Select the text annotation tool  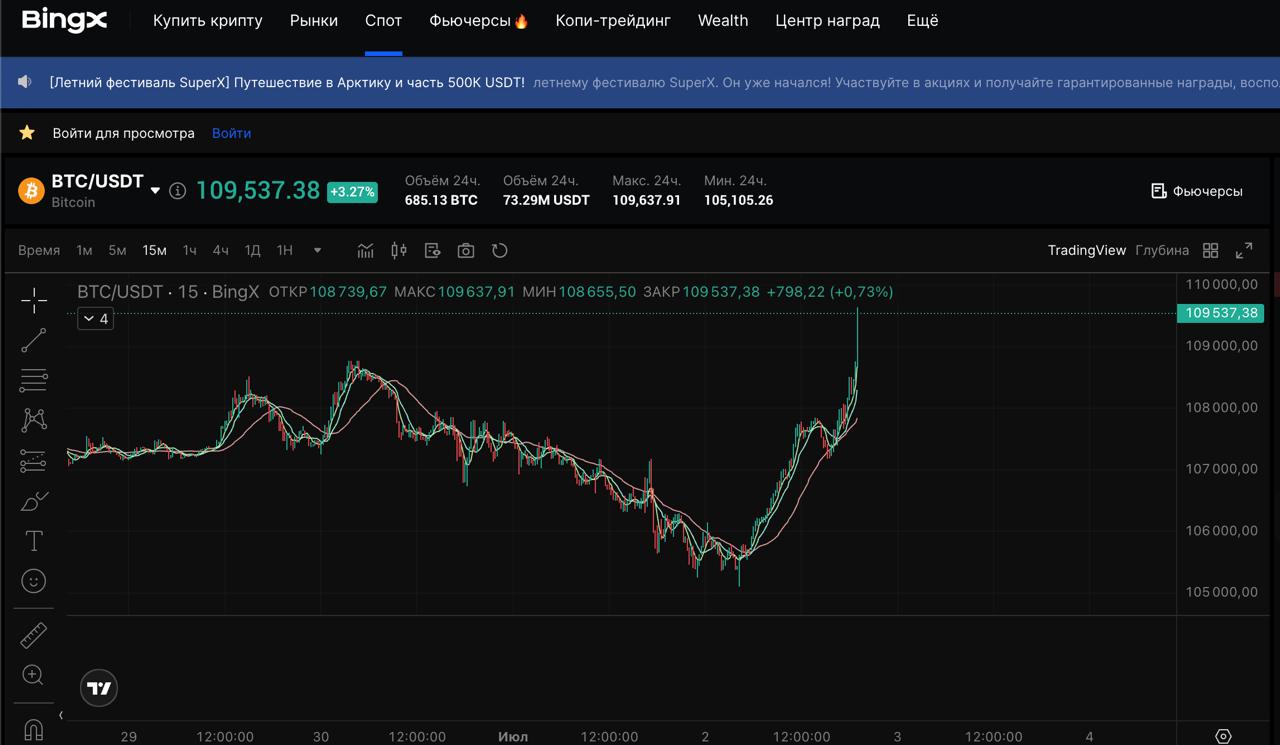click(x=34, y=541)
